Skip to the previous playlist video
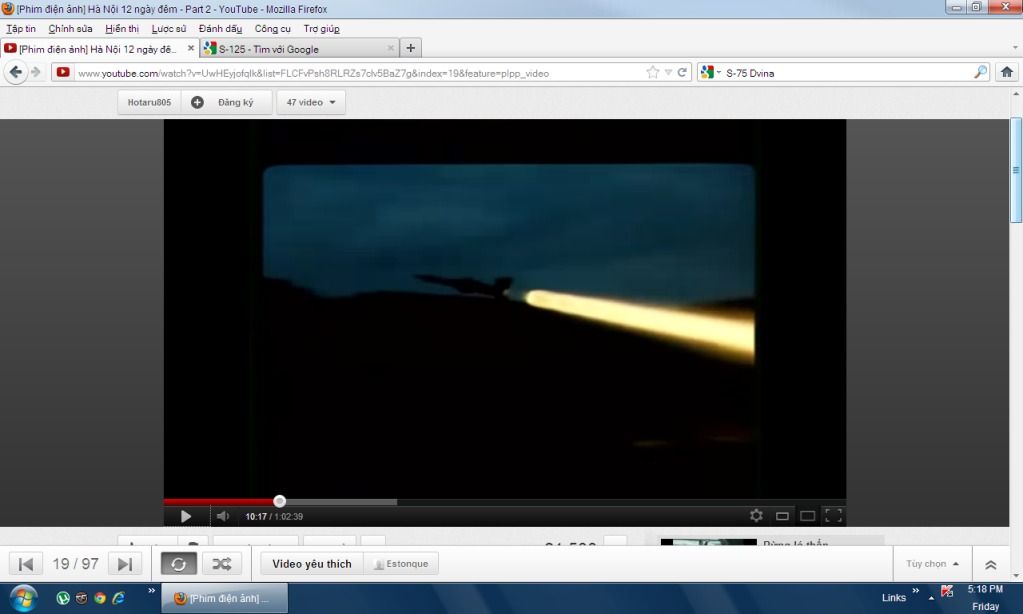This screenshot has width=1023, height=614. click(x=26, y=564)
